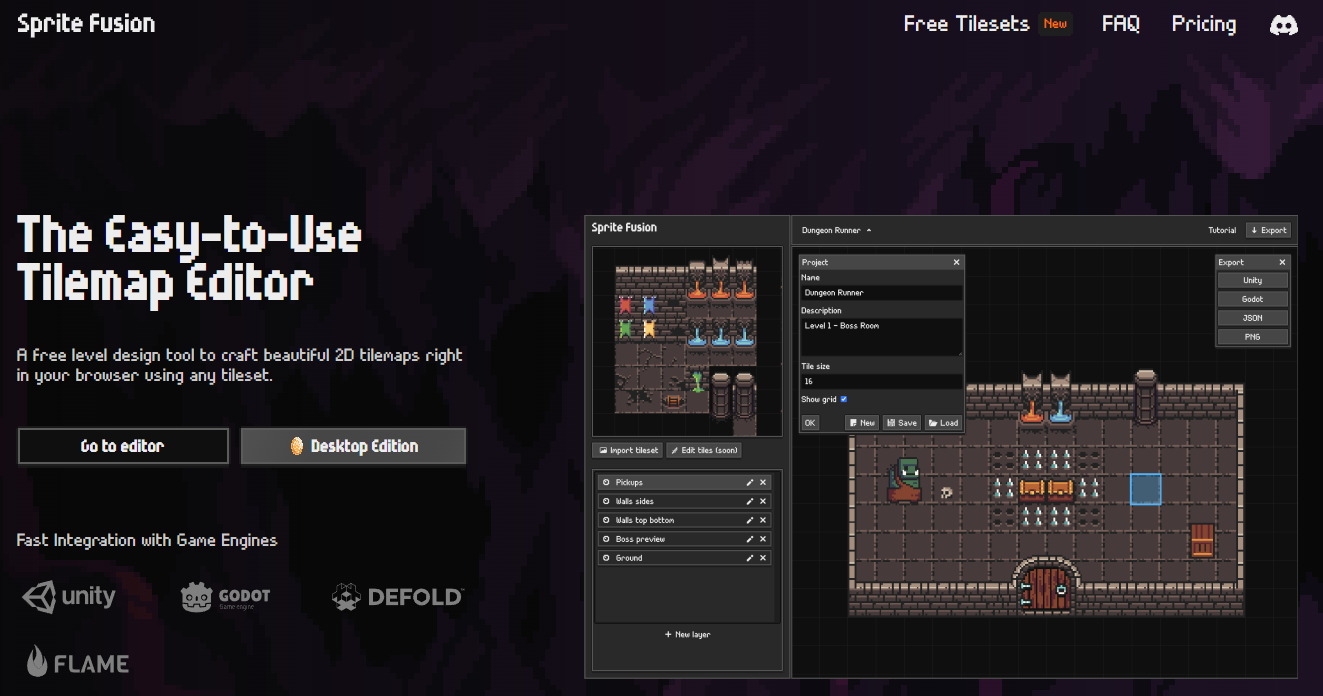Close the Project panel
This screenshot has height=696, width=1323.
[956, 262]
